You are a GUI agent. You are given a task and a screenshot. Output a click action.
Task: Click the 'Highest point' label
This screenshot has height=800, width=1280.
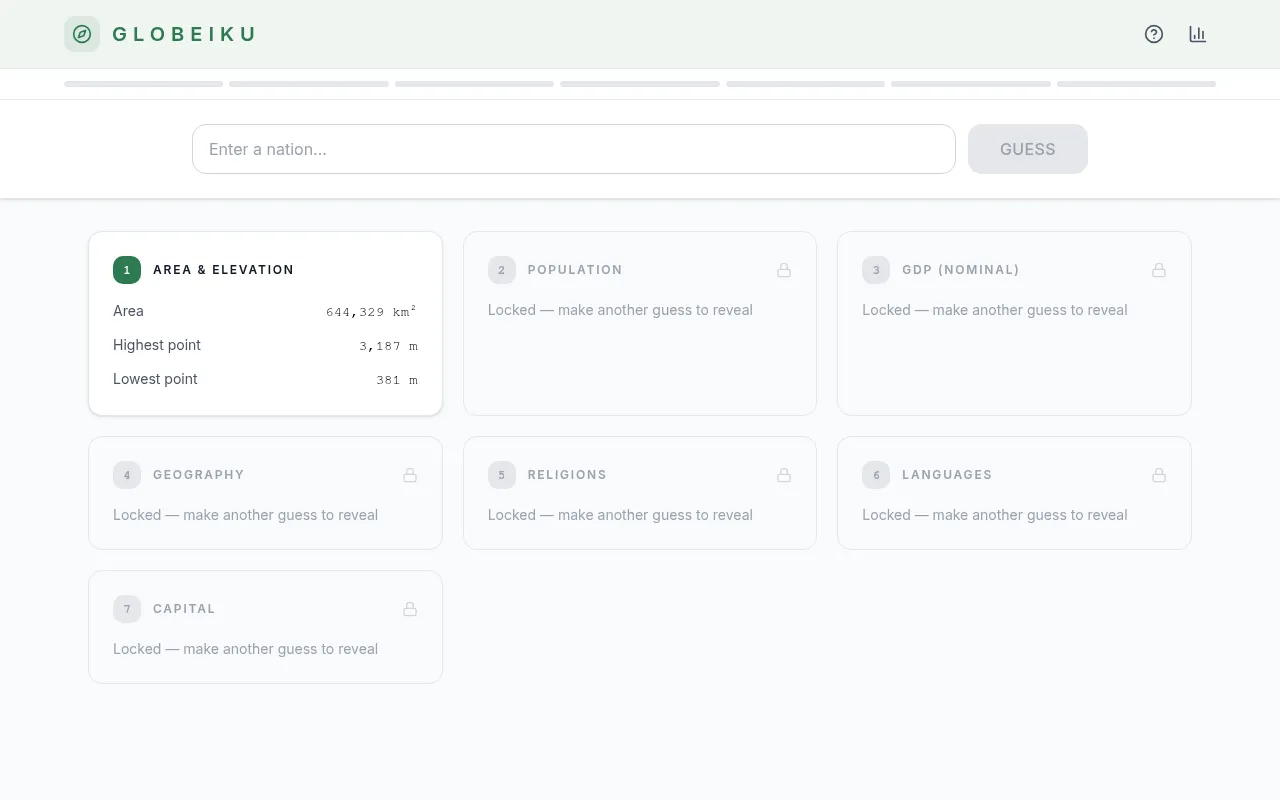coord(157,345)
